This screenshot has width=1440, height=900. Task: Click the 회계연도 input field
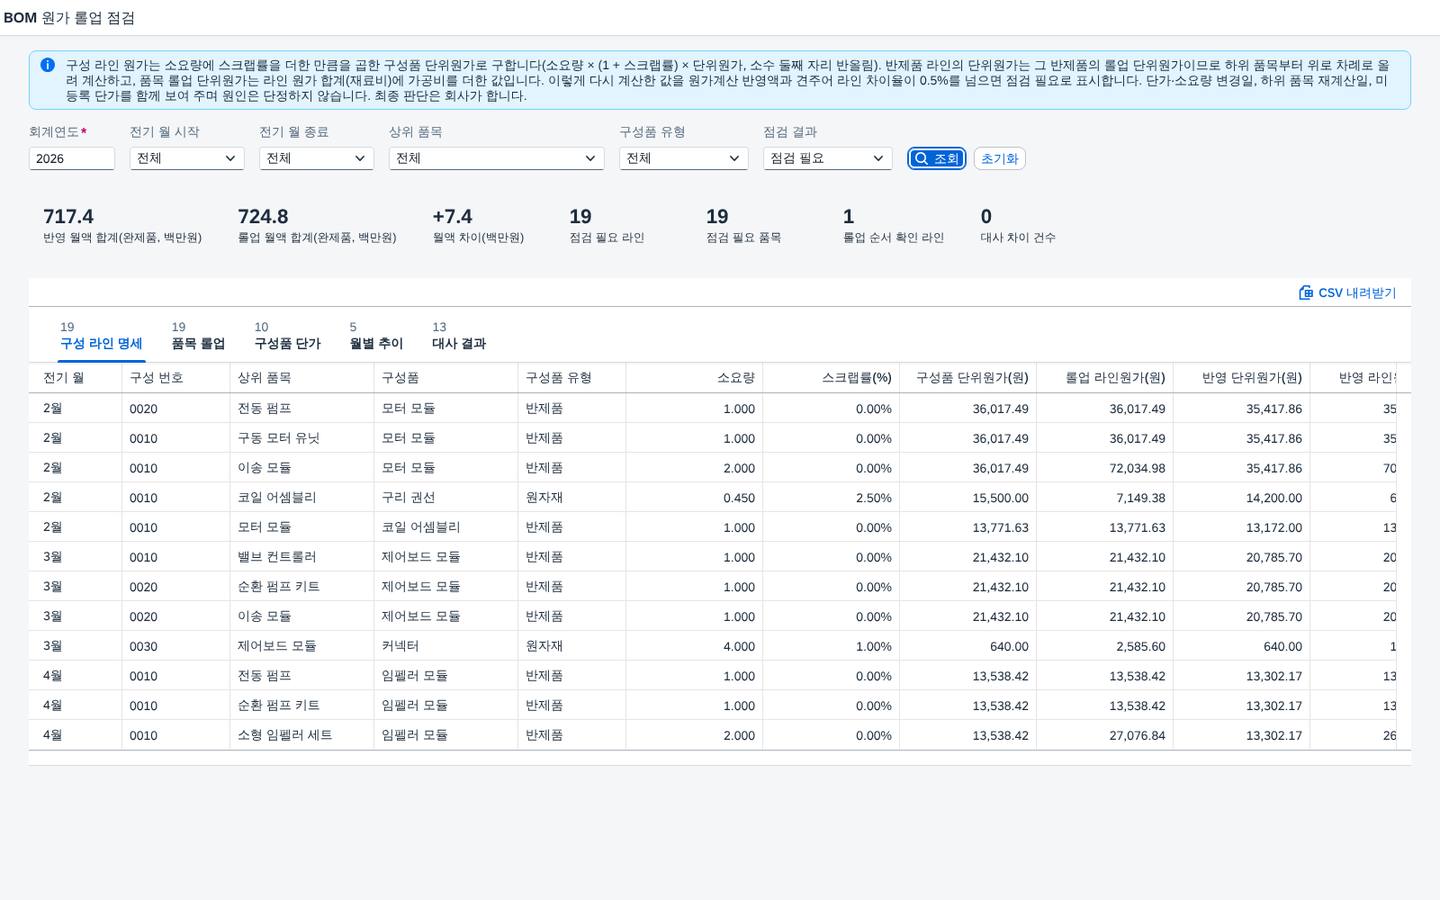[72, 158]
